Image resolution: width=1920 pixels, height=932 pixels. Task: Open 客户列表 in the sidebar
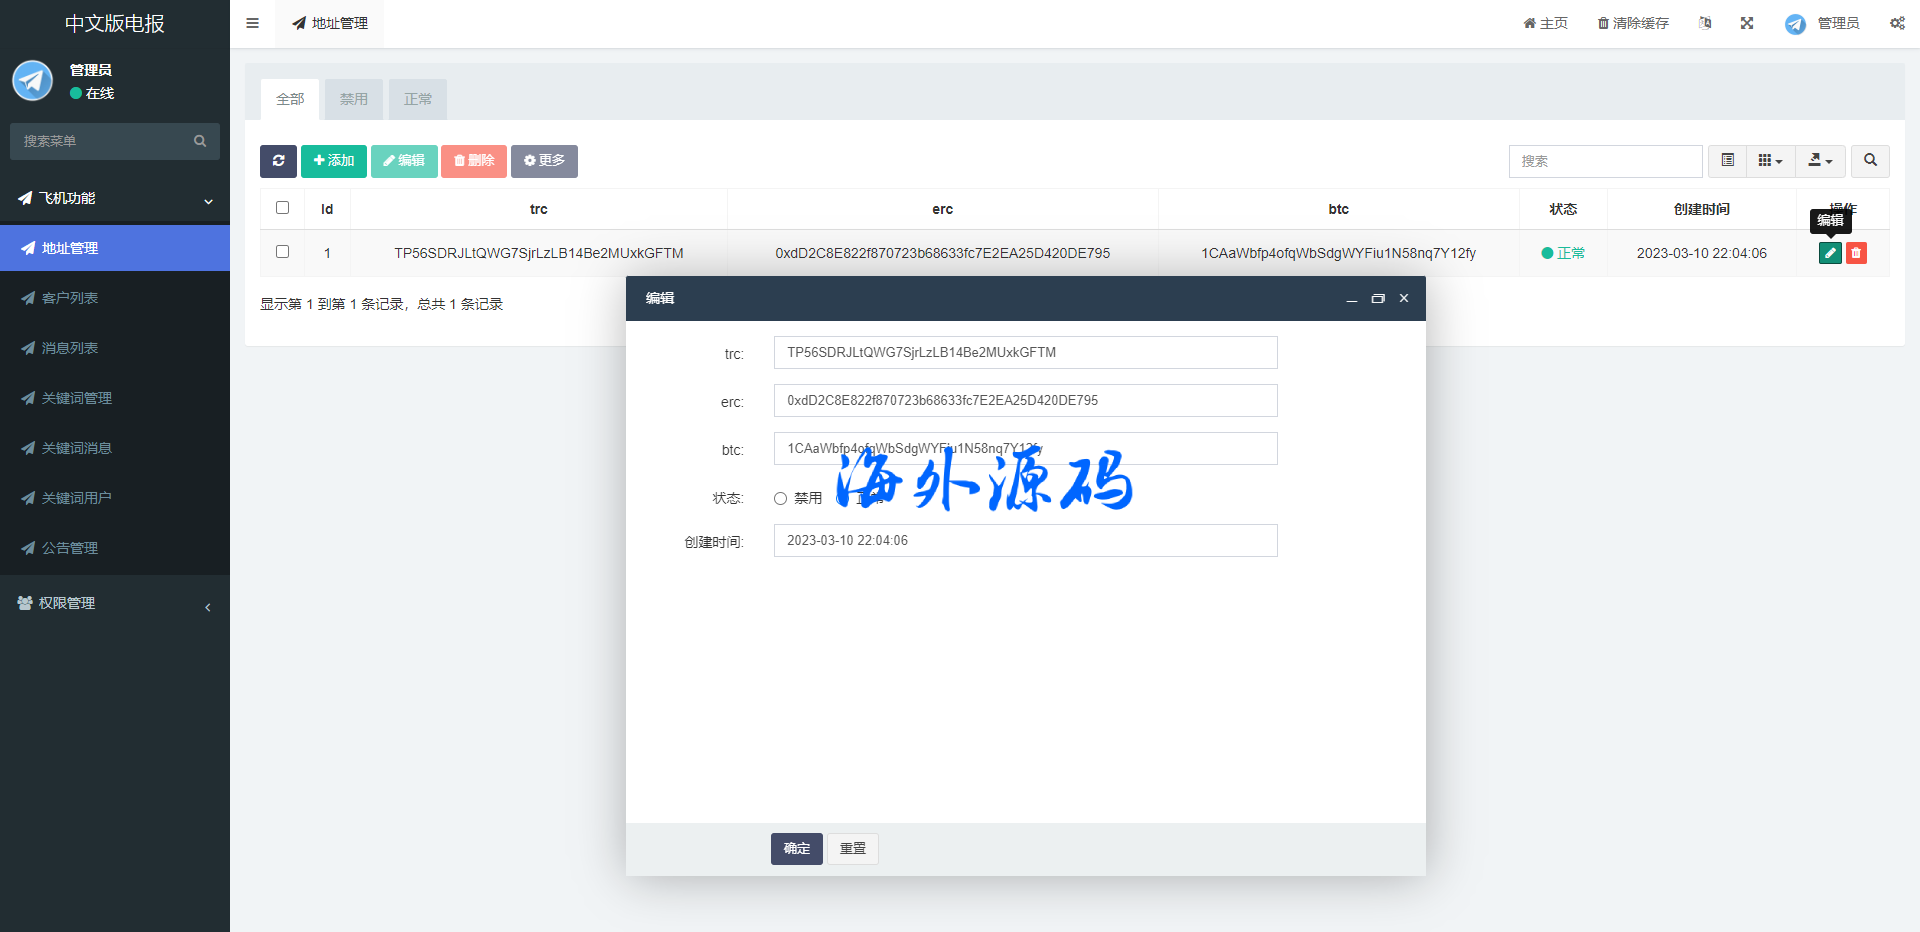[70, 298]
